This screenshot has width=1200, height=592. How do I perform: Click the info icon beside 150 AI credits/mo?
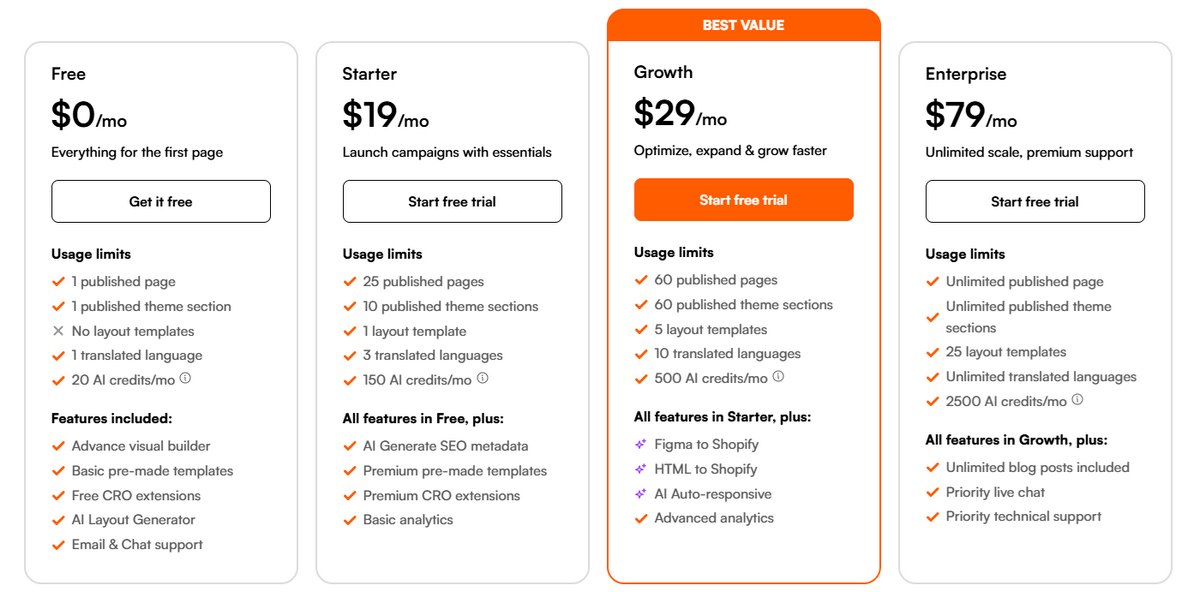pyautogui.click(x=482, y=379)
